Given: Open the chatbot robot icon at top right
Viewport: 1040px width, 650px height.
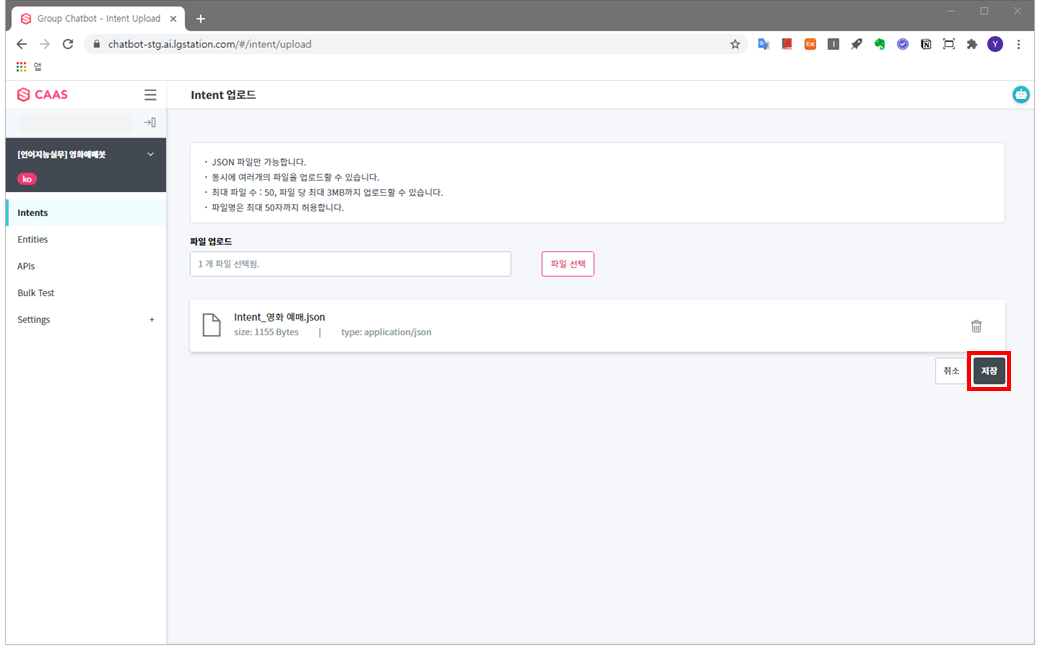Looking at the screenshot, I should 1020,95.
